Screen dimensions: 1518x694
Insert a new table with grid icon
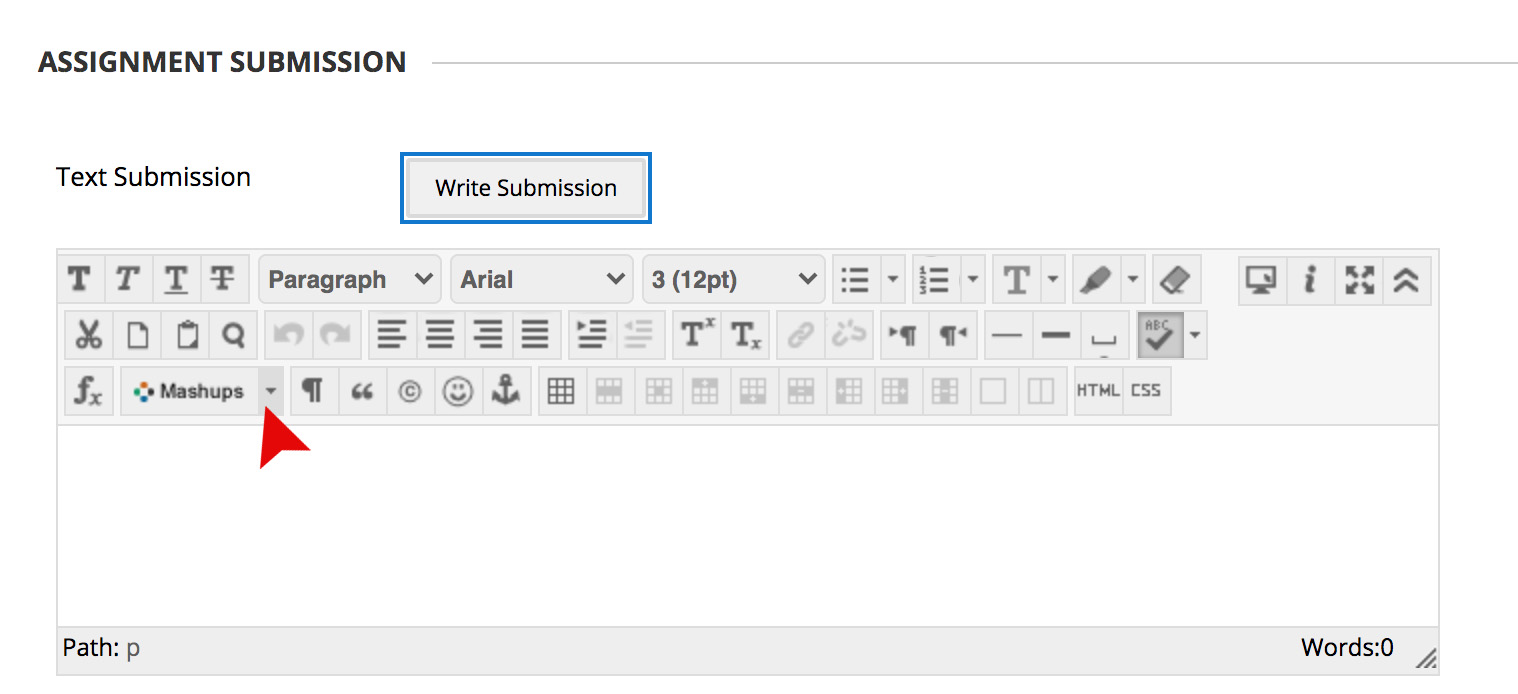point(562,391)
